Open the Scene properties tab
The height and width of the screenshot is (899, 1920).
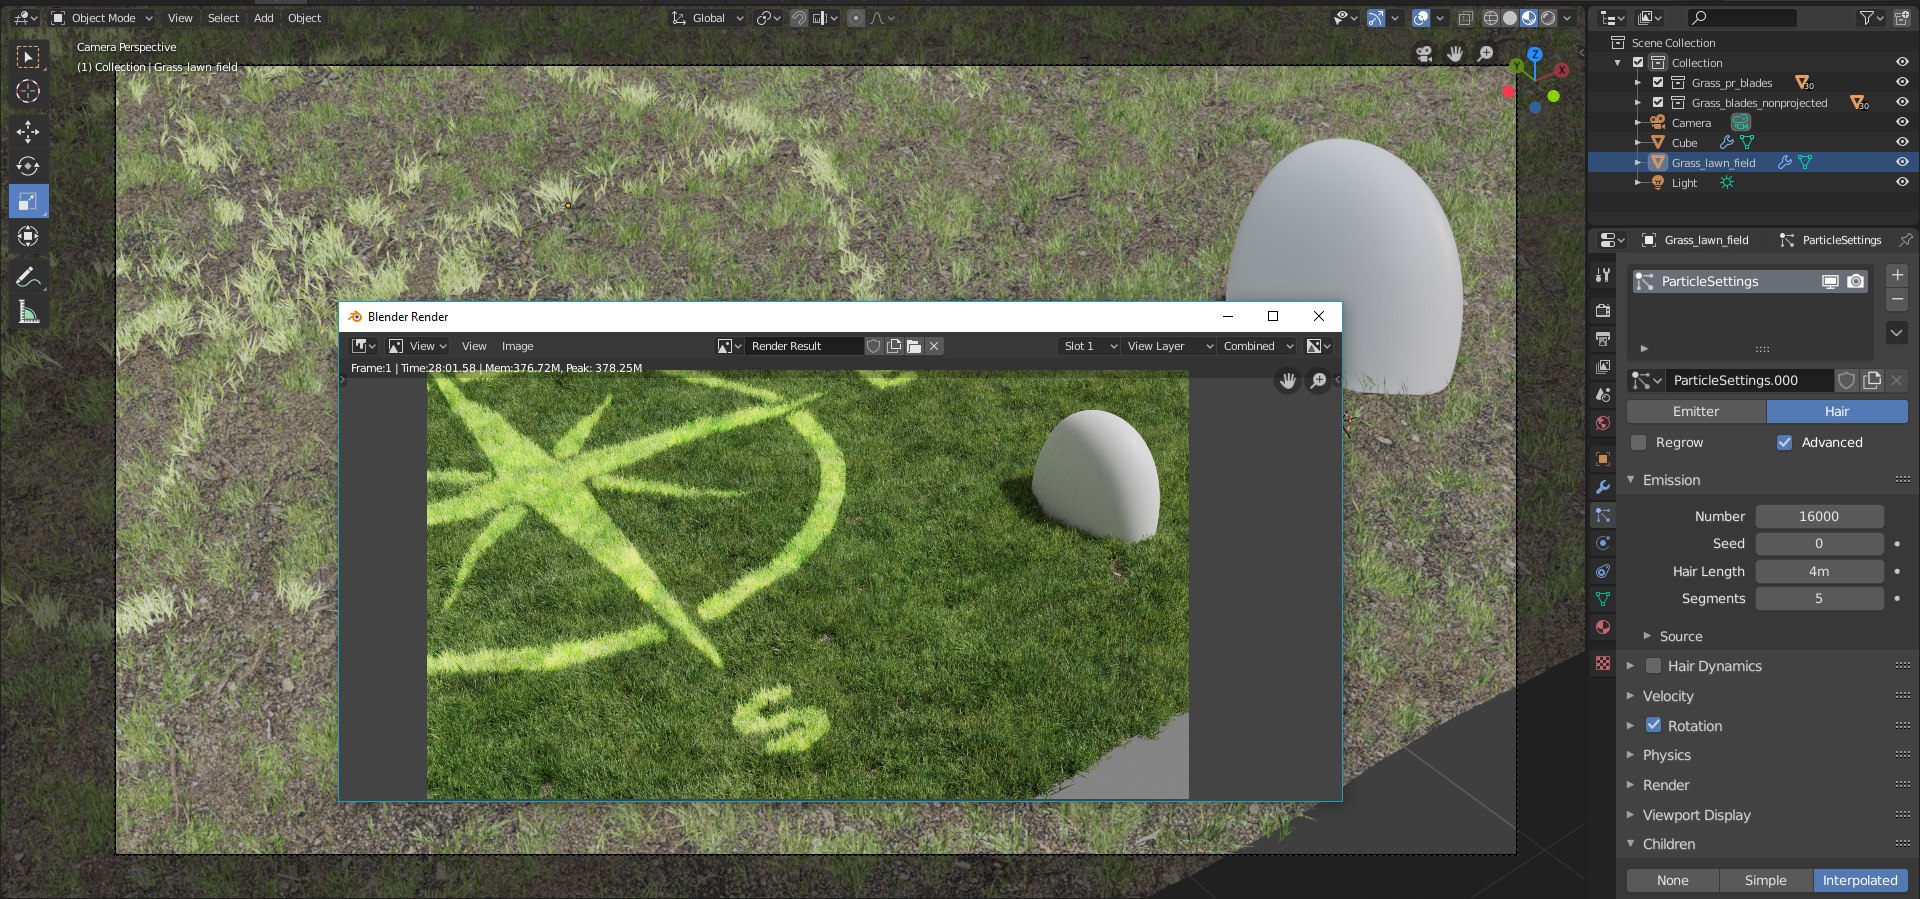[1603, 394]
